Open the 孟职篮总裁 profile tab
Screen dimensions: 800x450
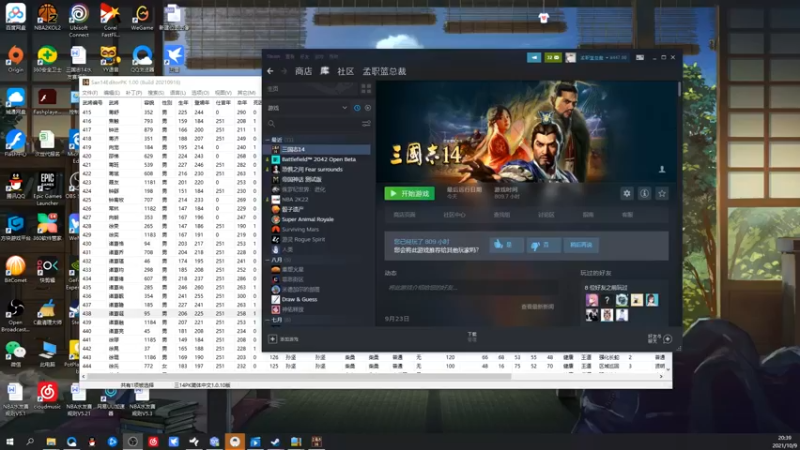(384, 71)
